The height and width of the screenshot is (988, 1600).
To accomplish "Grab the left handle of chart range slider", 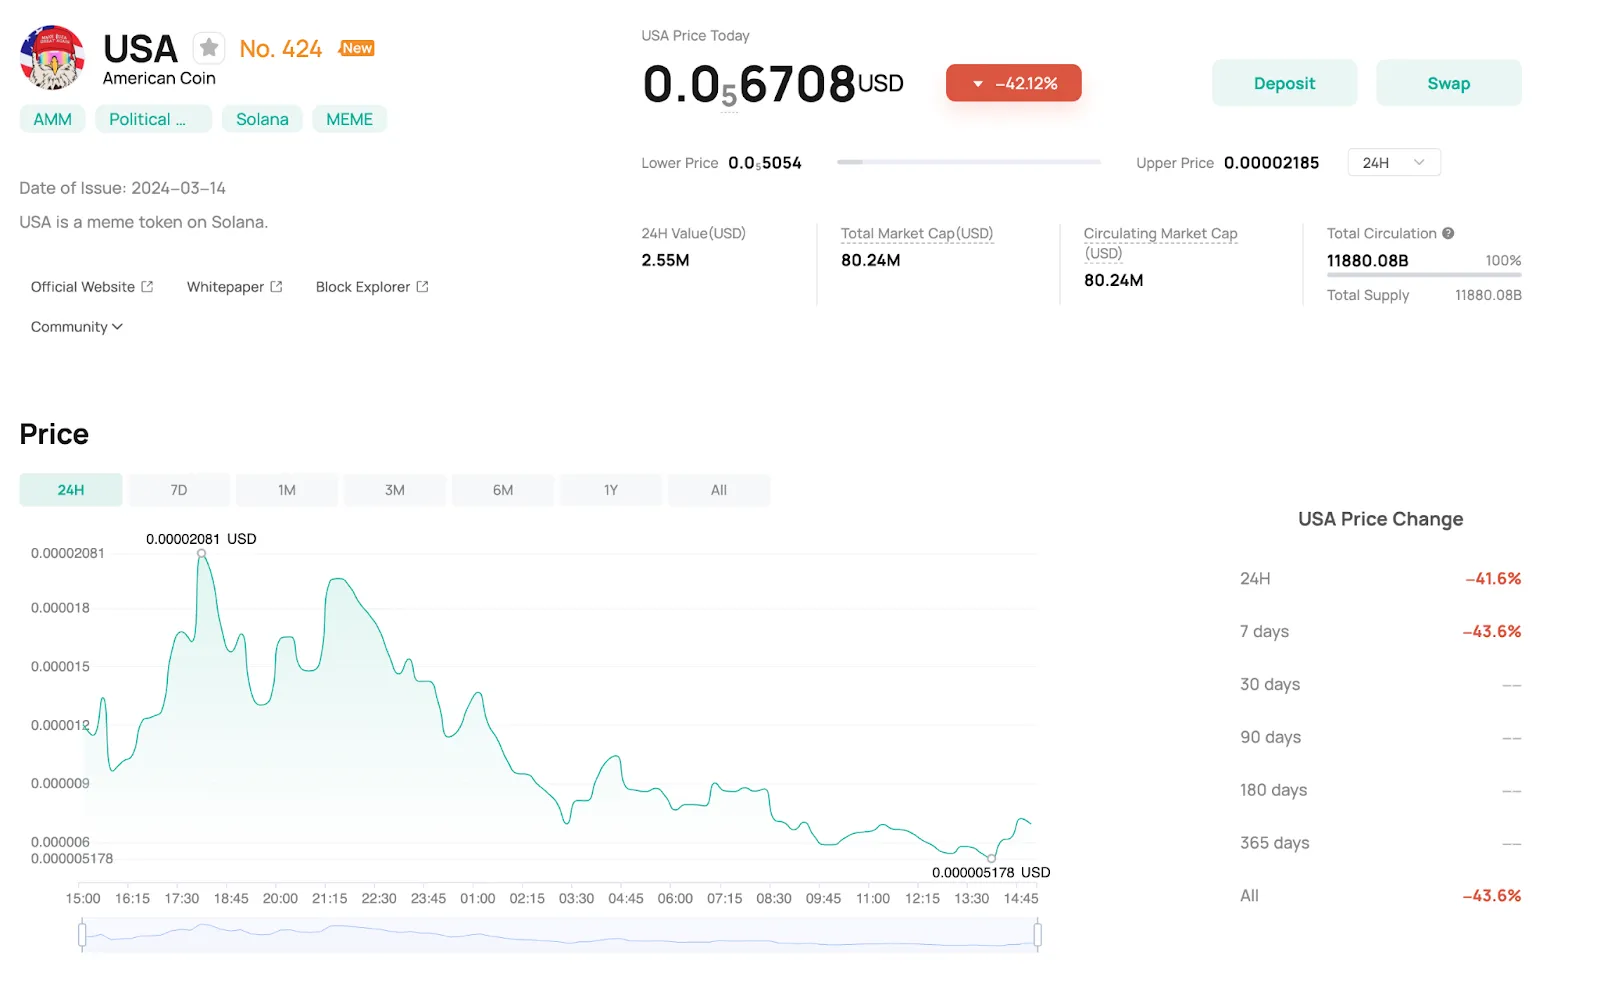I will point(82,935).
